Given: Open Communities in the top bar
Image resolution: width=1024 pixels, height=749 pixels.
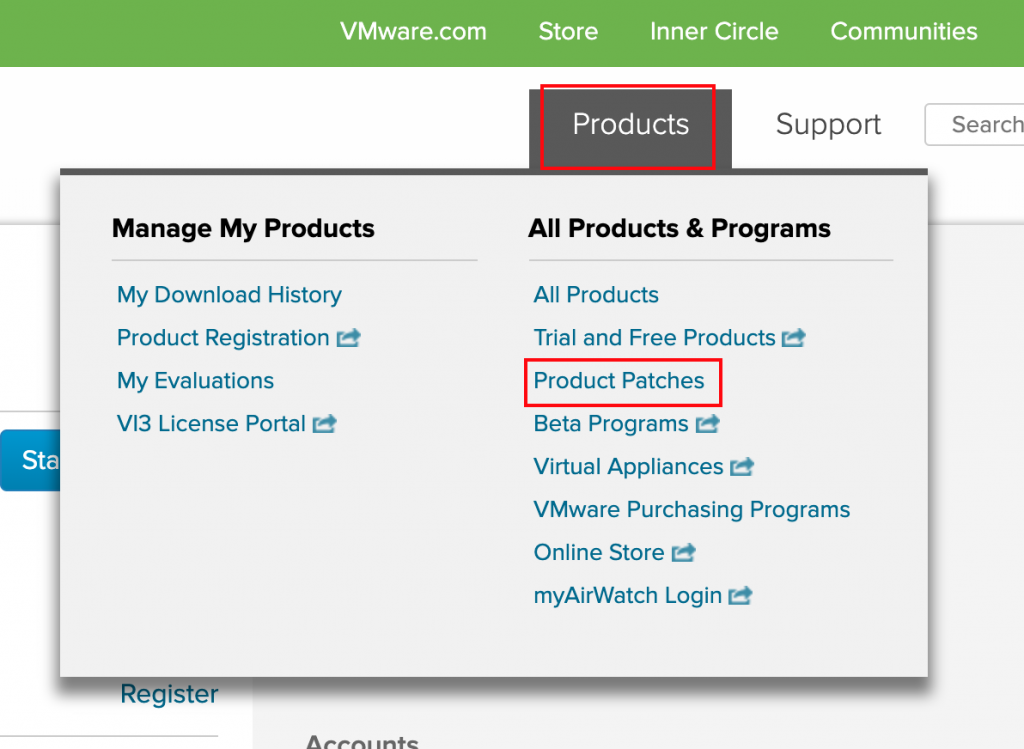Looking at the screenshot, I should 904,31.
